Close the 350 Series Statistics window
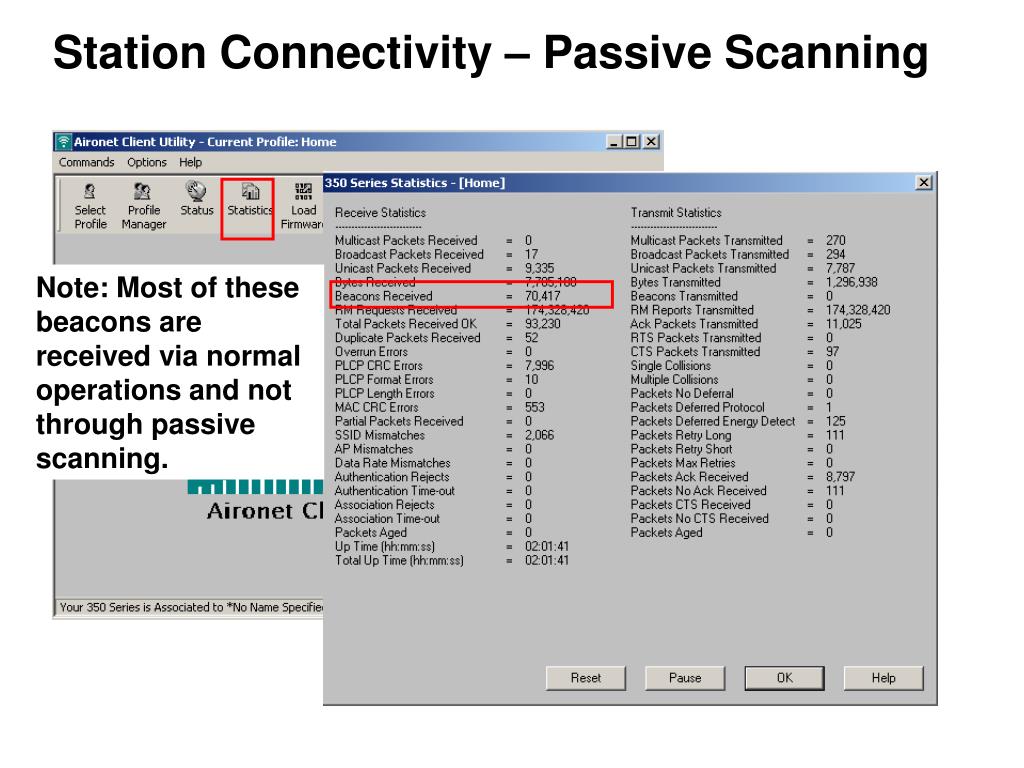This screenshot has width=1024, height=768. [x=923, y=183]
